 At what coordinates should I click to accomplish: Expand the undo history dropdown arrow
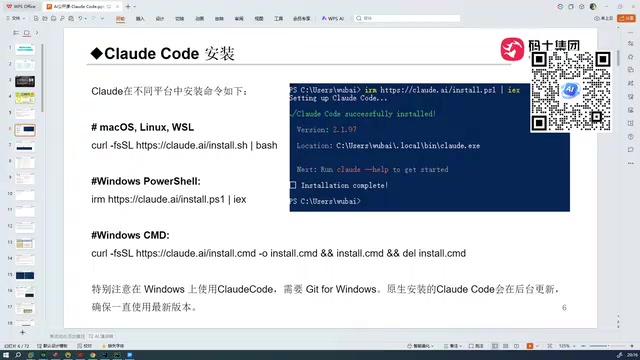[86, 18]
